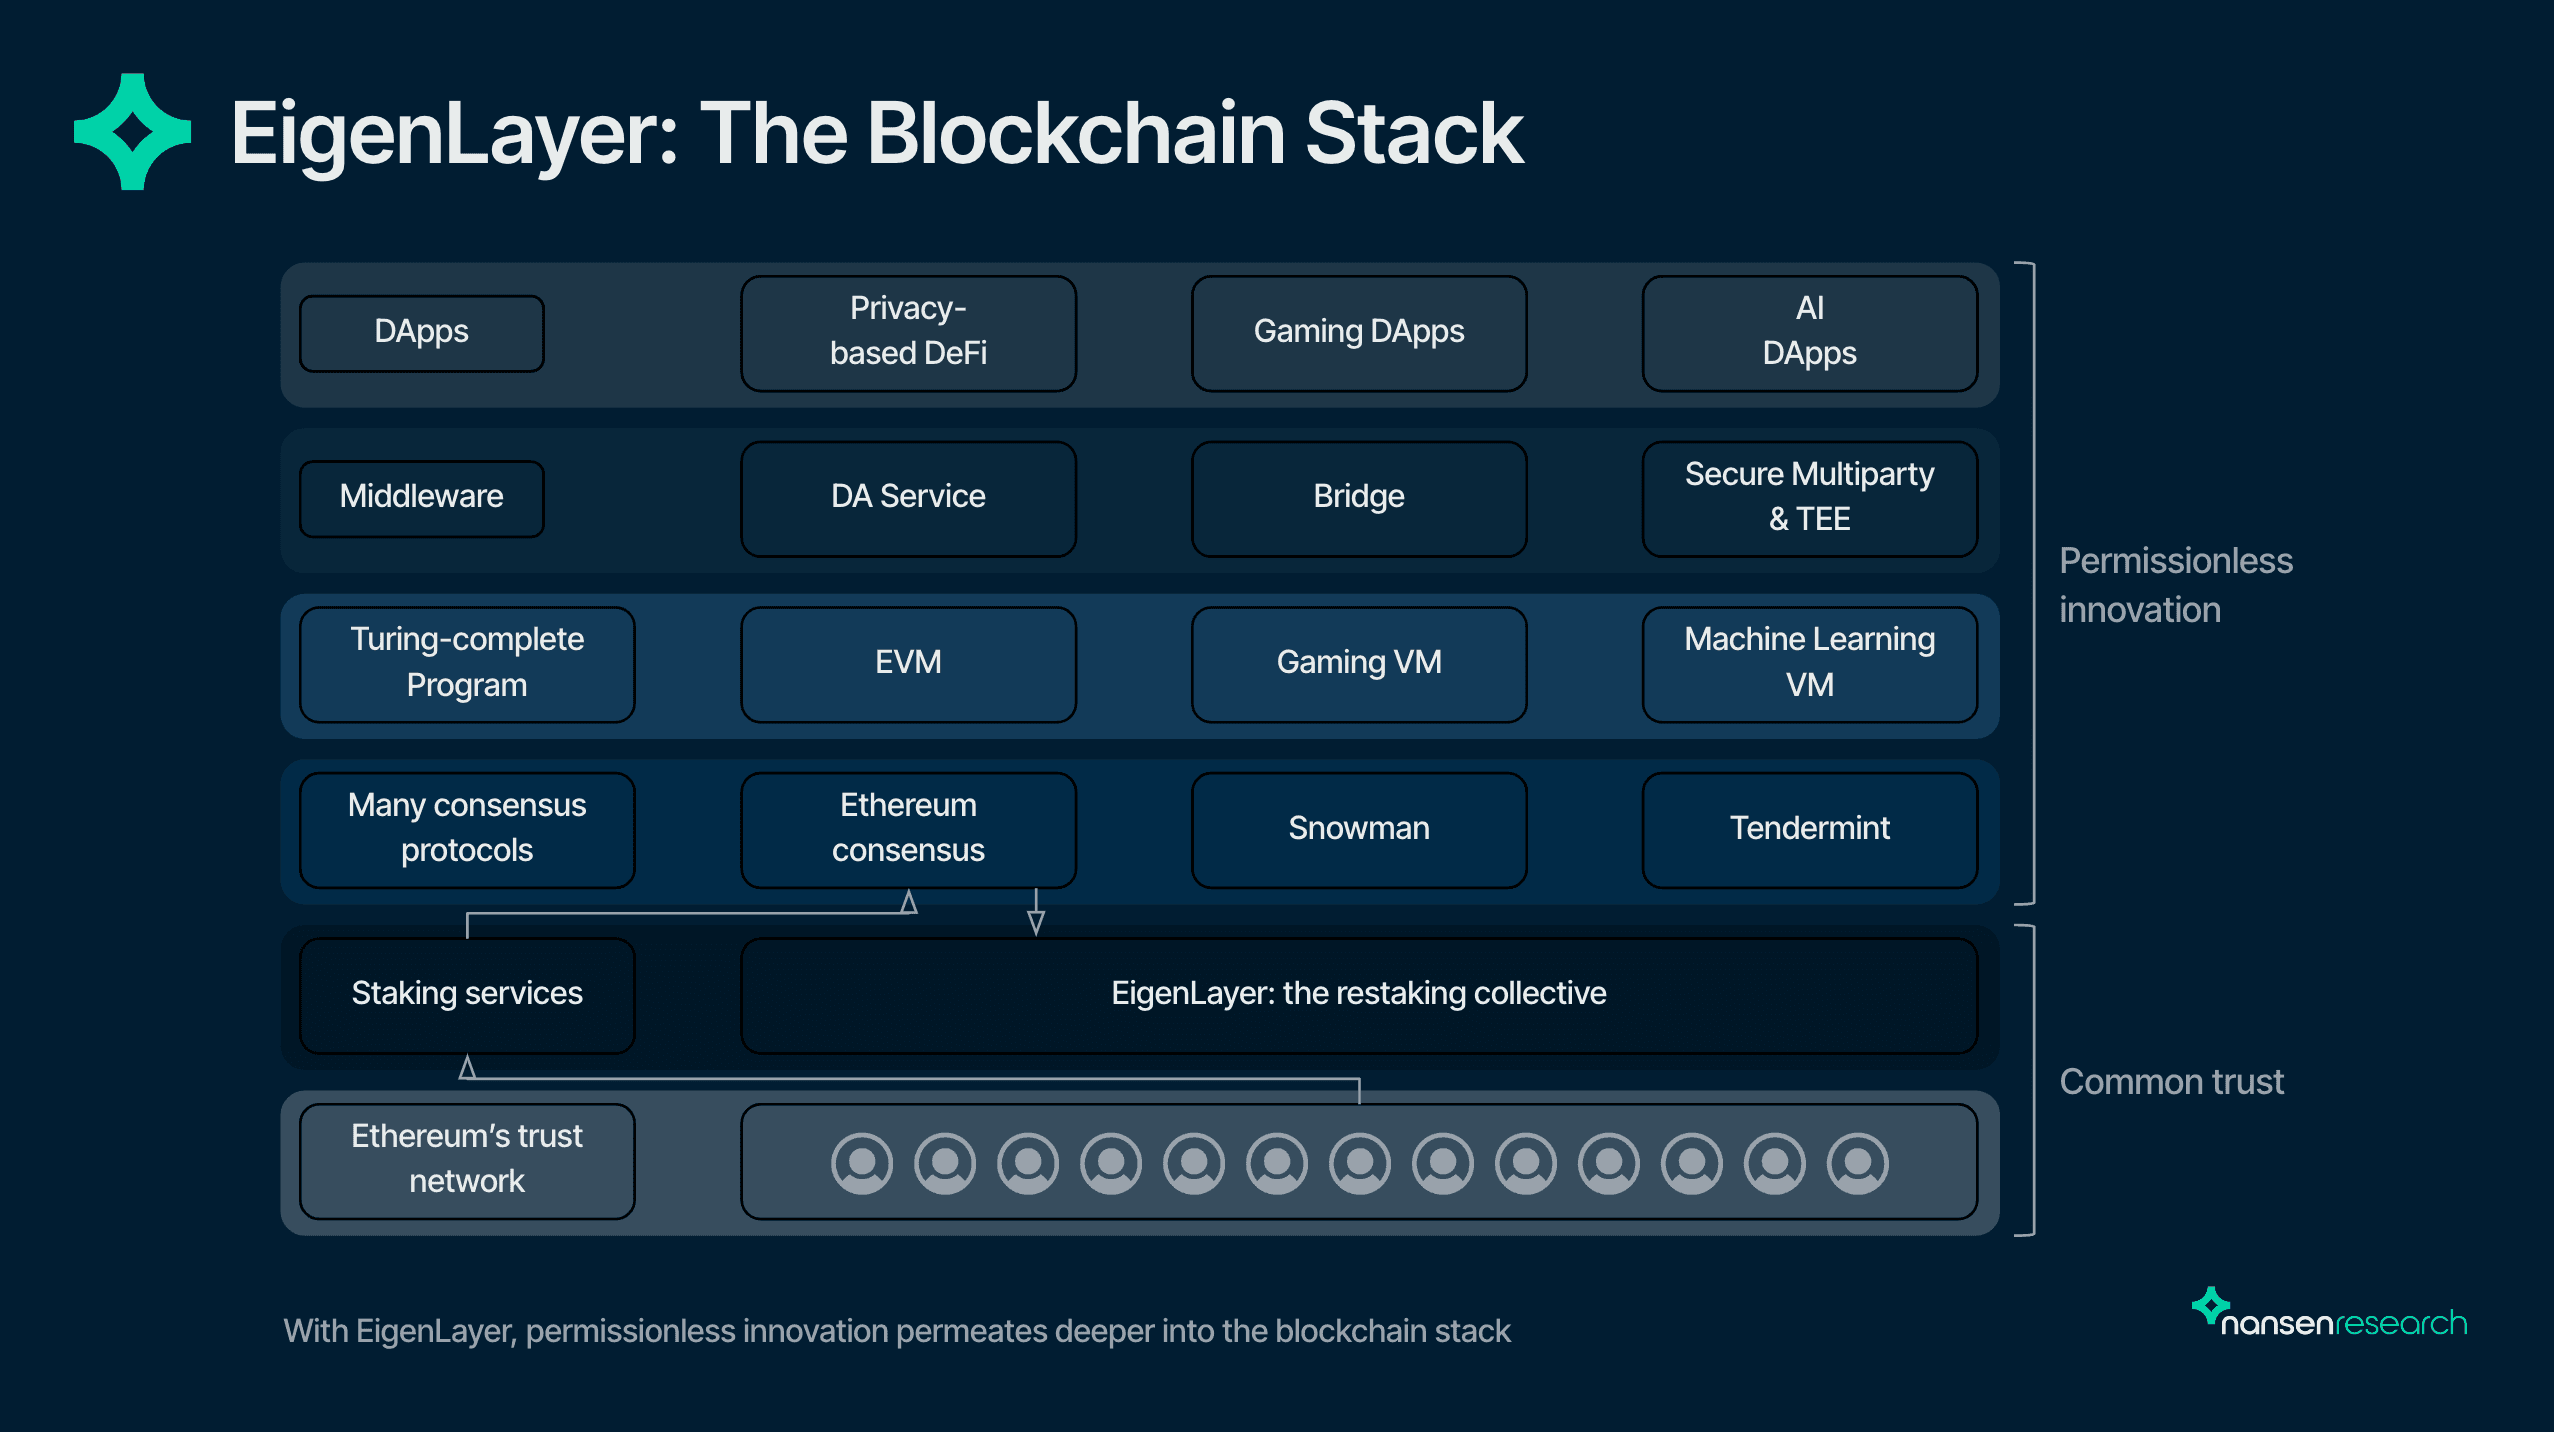Click the downward arrow below Ethereum consensus
The width and height of the screenshot is (2554, 1432).
click(1036, 920)
